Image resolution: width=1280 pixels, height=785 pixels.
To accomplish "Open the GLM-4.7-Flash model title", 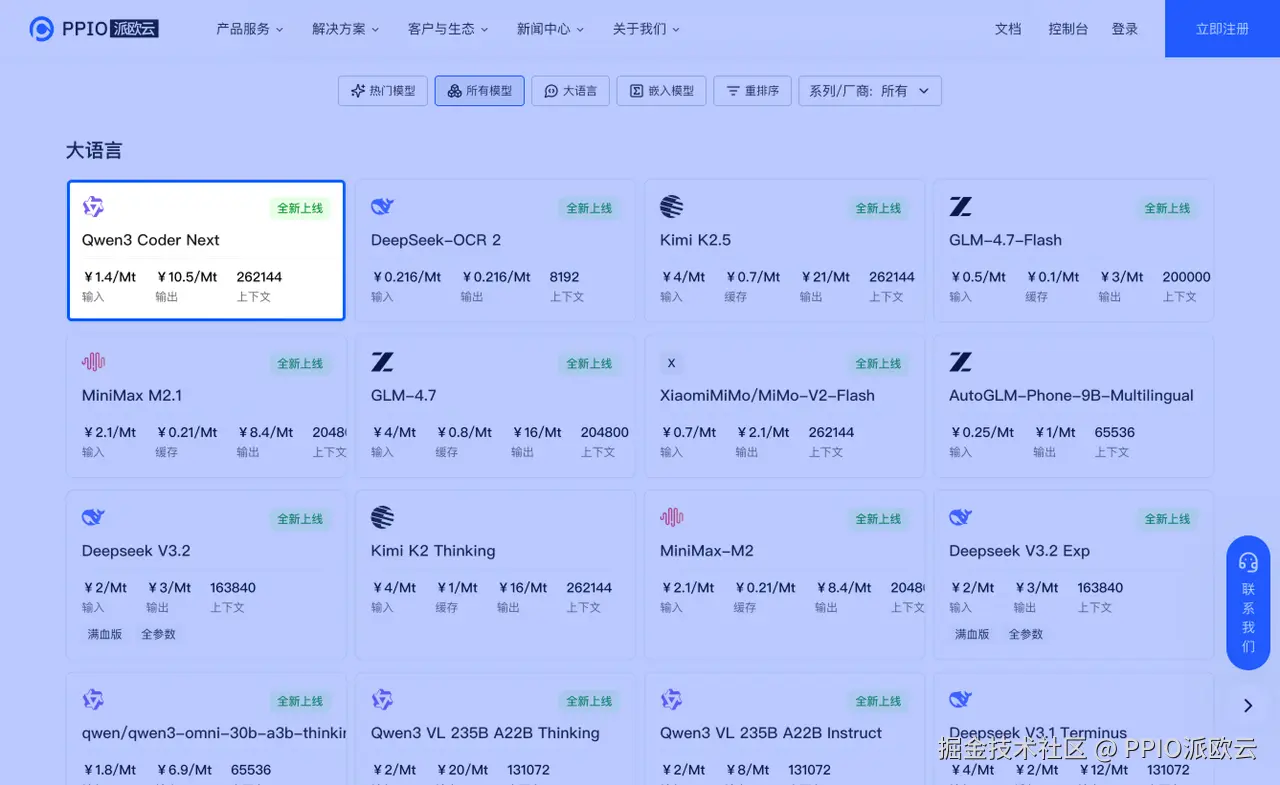I will click(x=1005, y=240).
